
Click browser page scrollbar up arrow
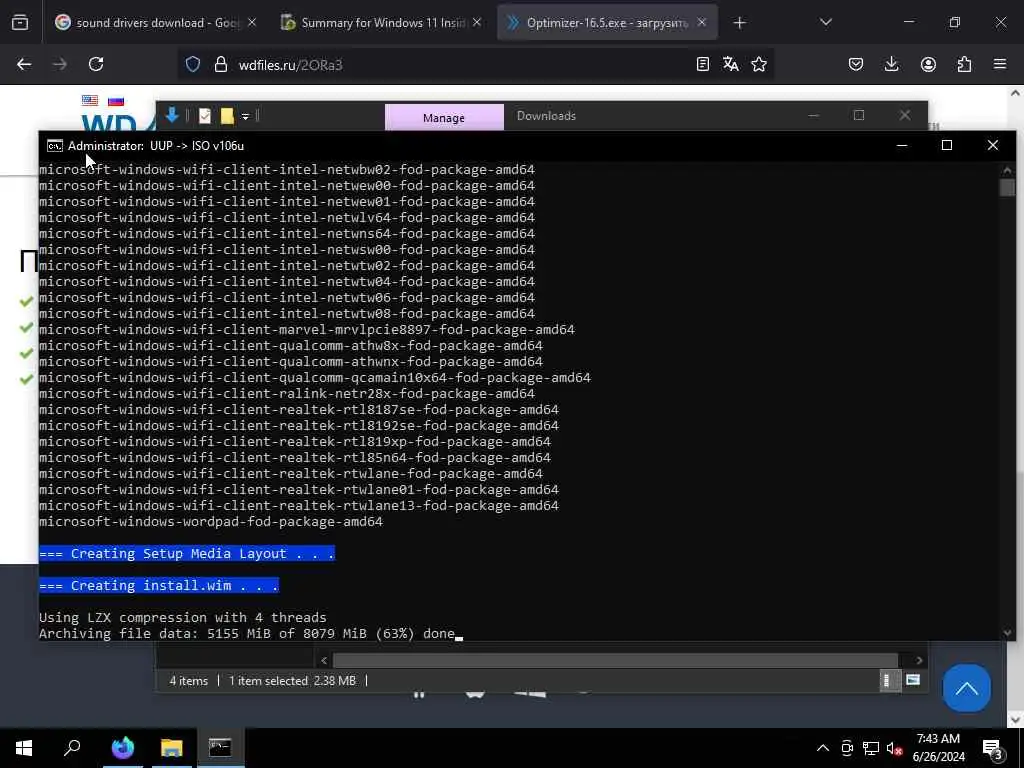tap(1015, 93)
